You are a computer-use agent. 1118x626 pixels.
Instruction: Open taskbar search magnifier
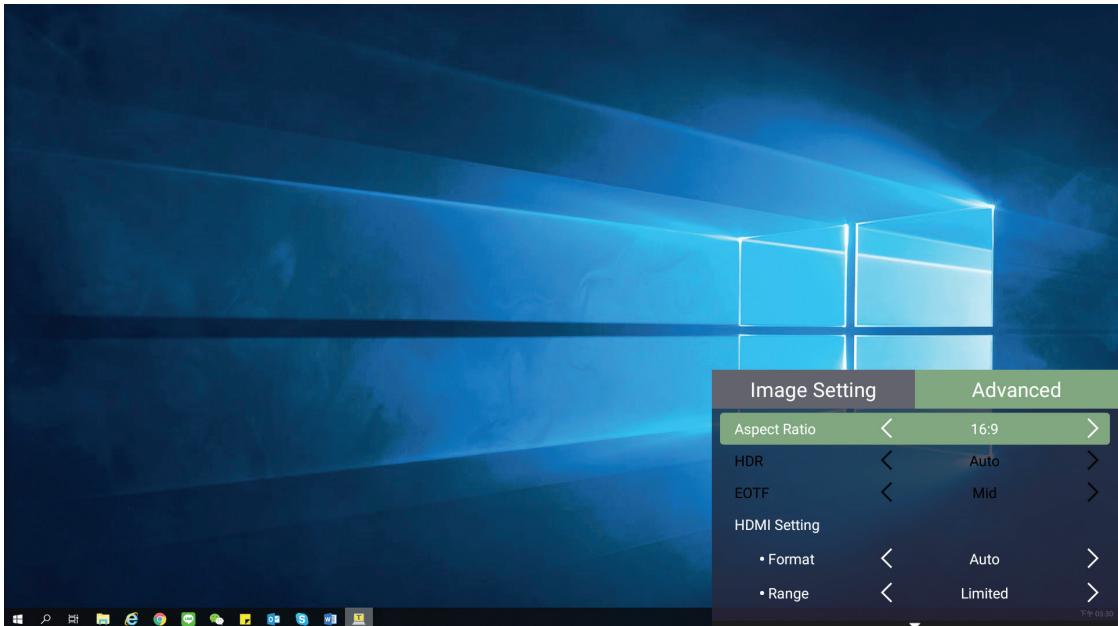tap(46, 618)
